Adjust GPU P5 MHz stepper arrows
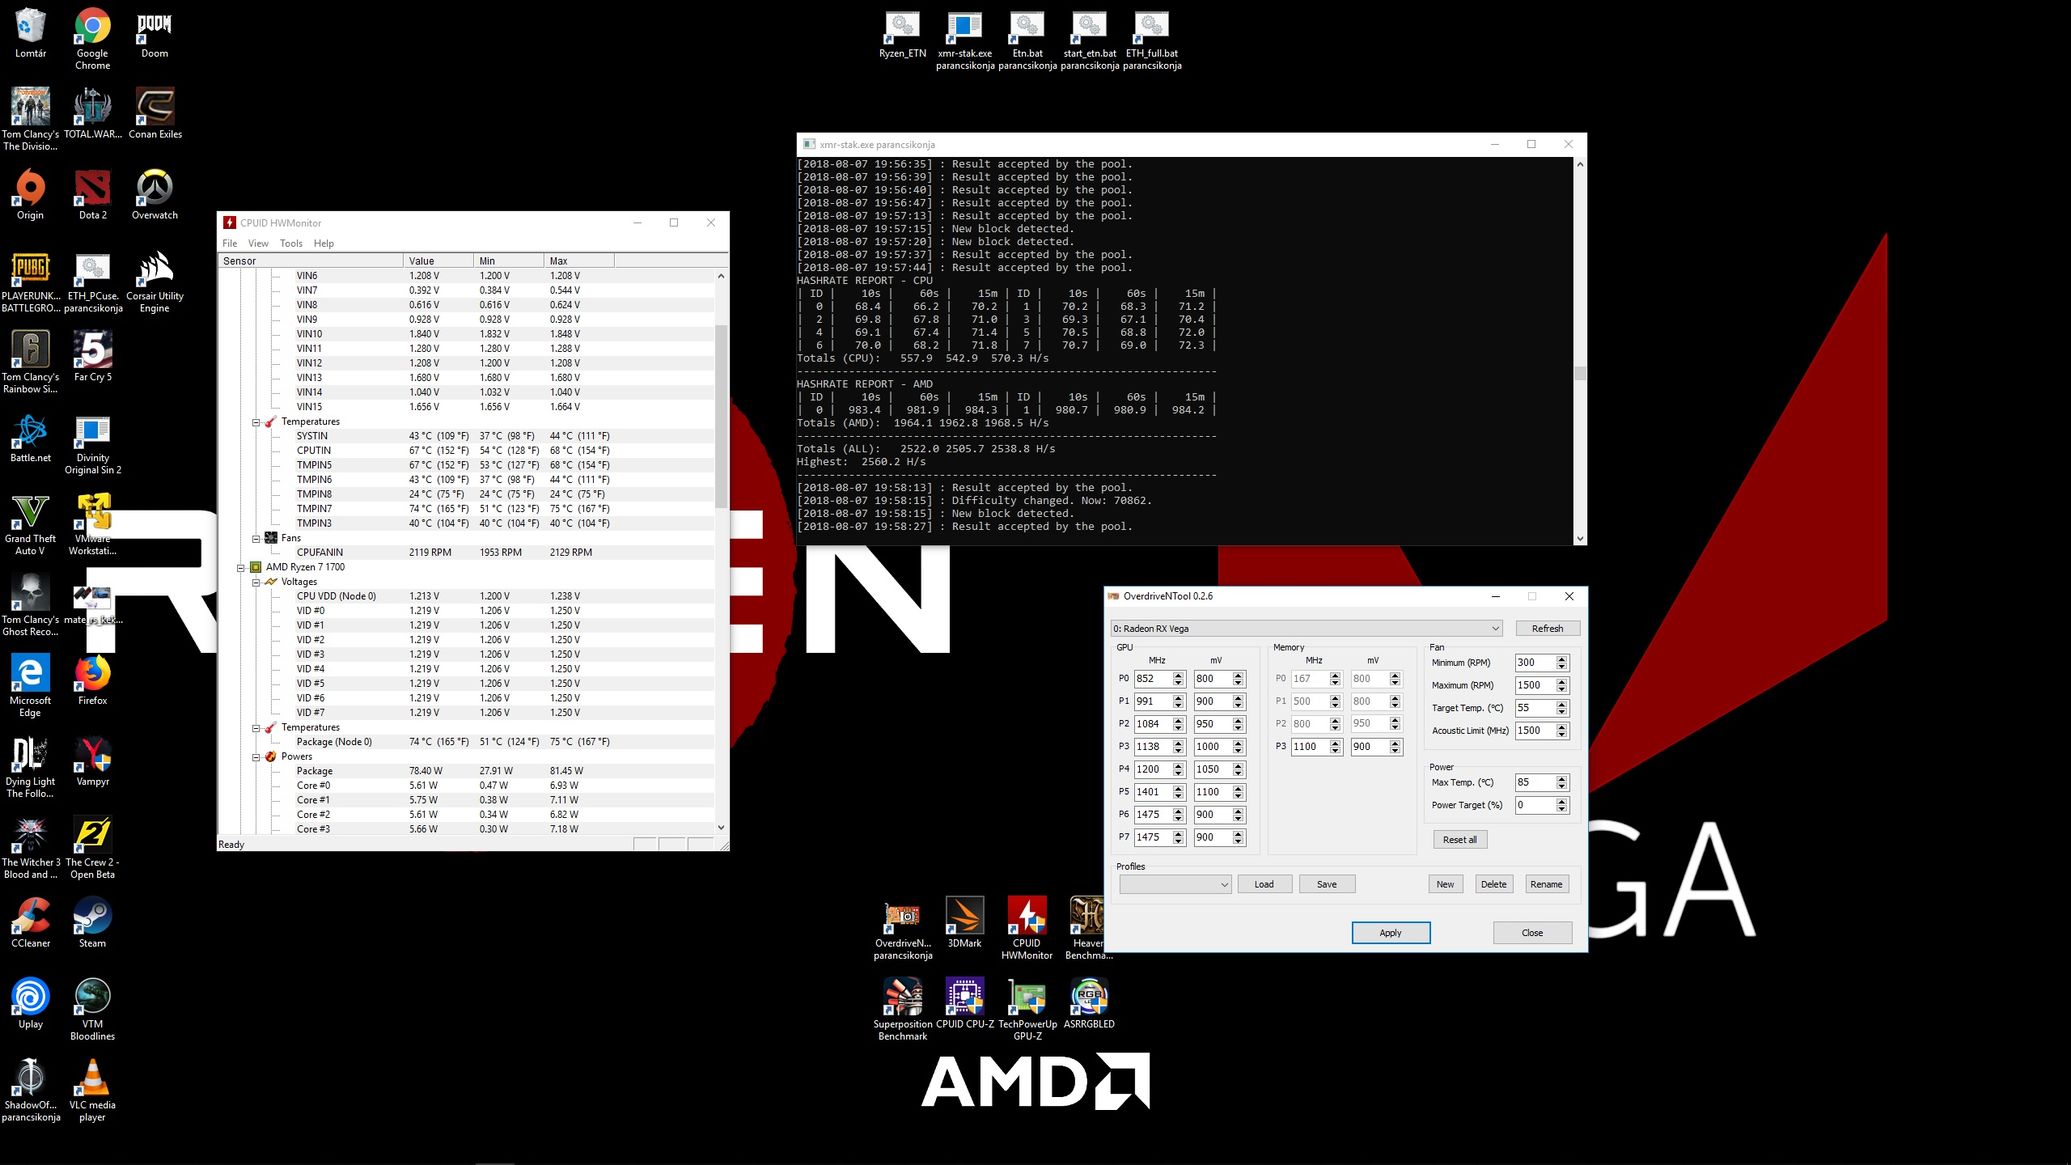Viewport: 2071px width, 1165px height. pyautogui.click(x=1179, y=792)
